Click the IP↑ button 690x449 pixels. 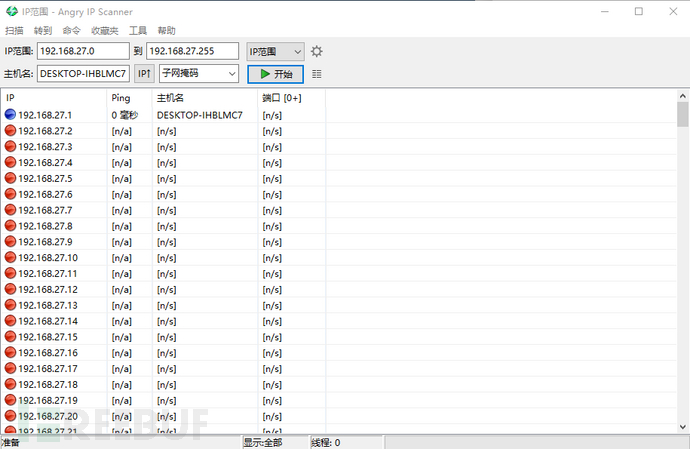click(x=144, y=74)
